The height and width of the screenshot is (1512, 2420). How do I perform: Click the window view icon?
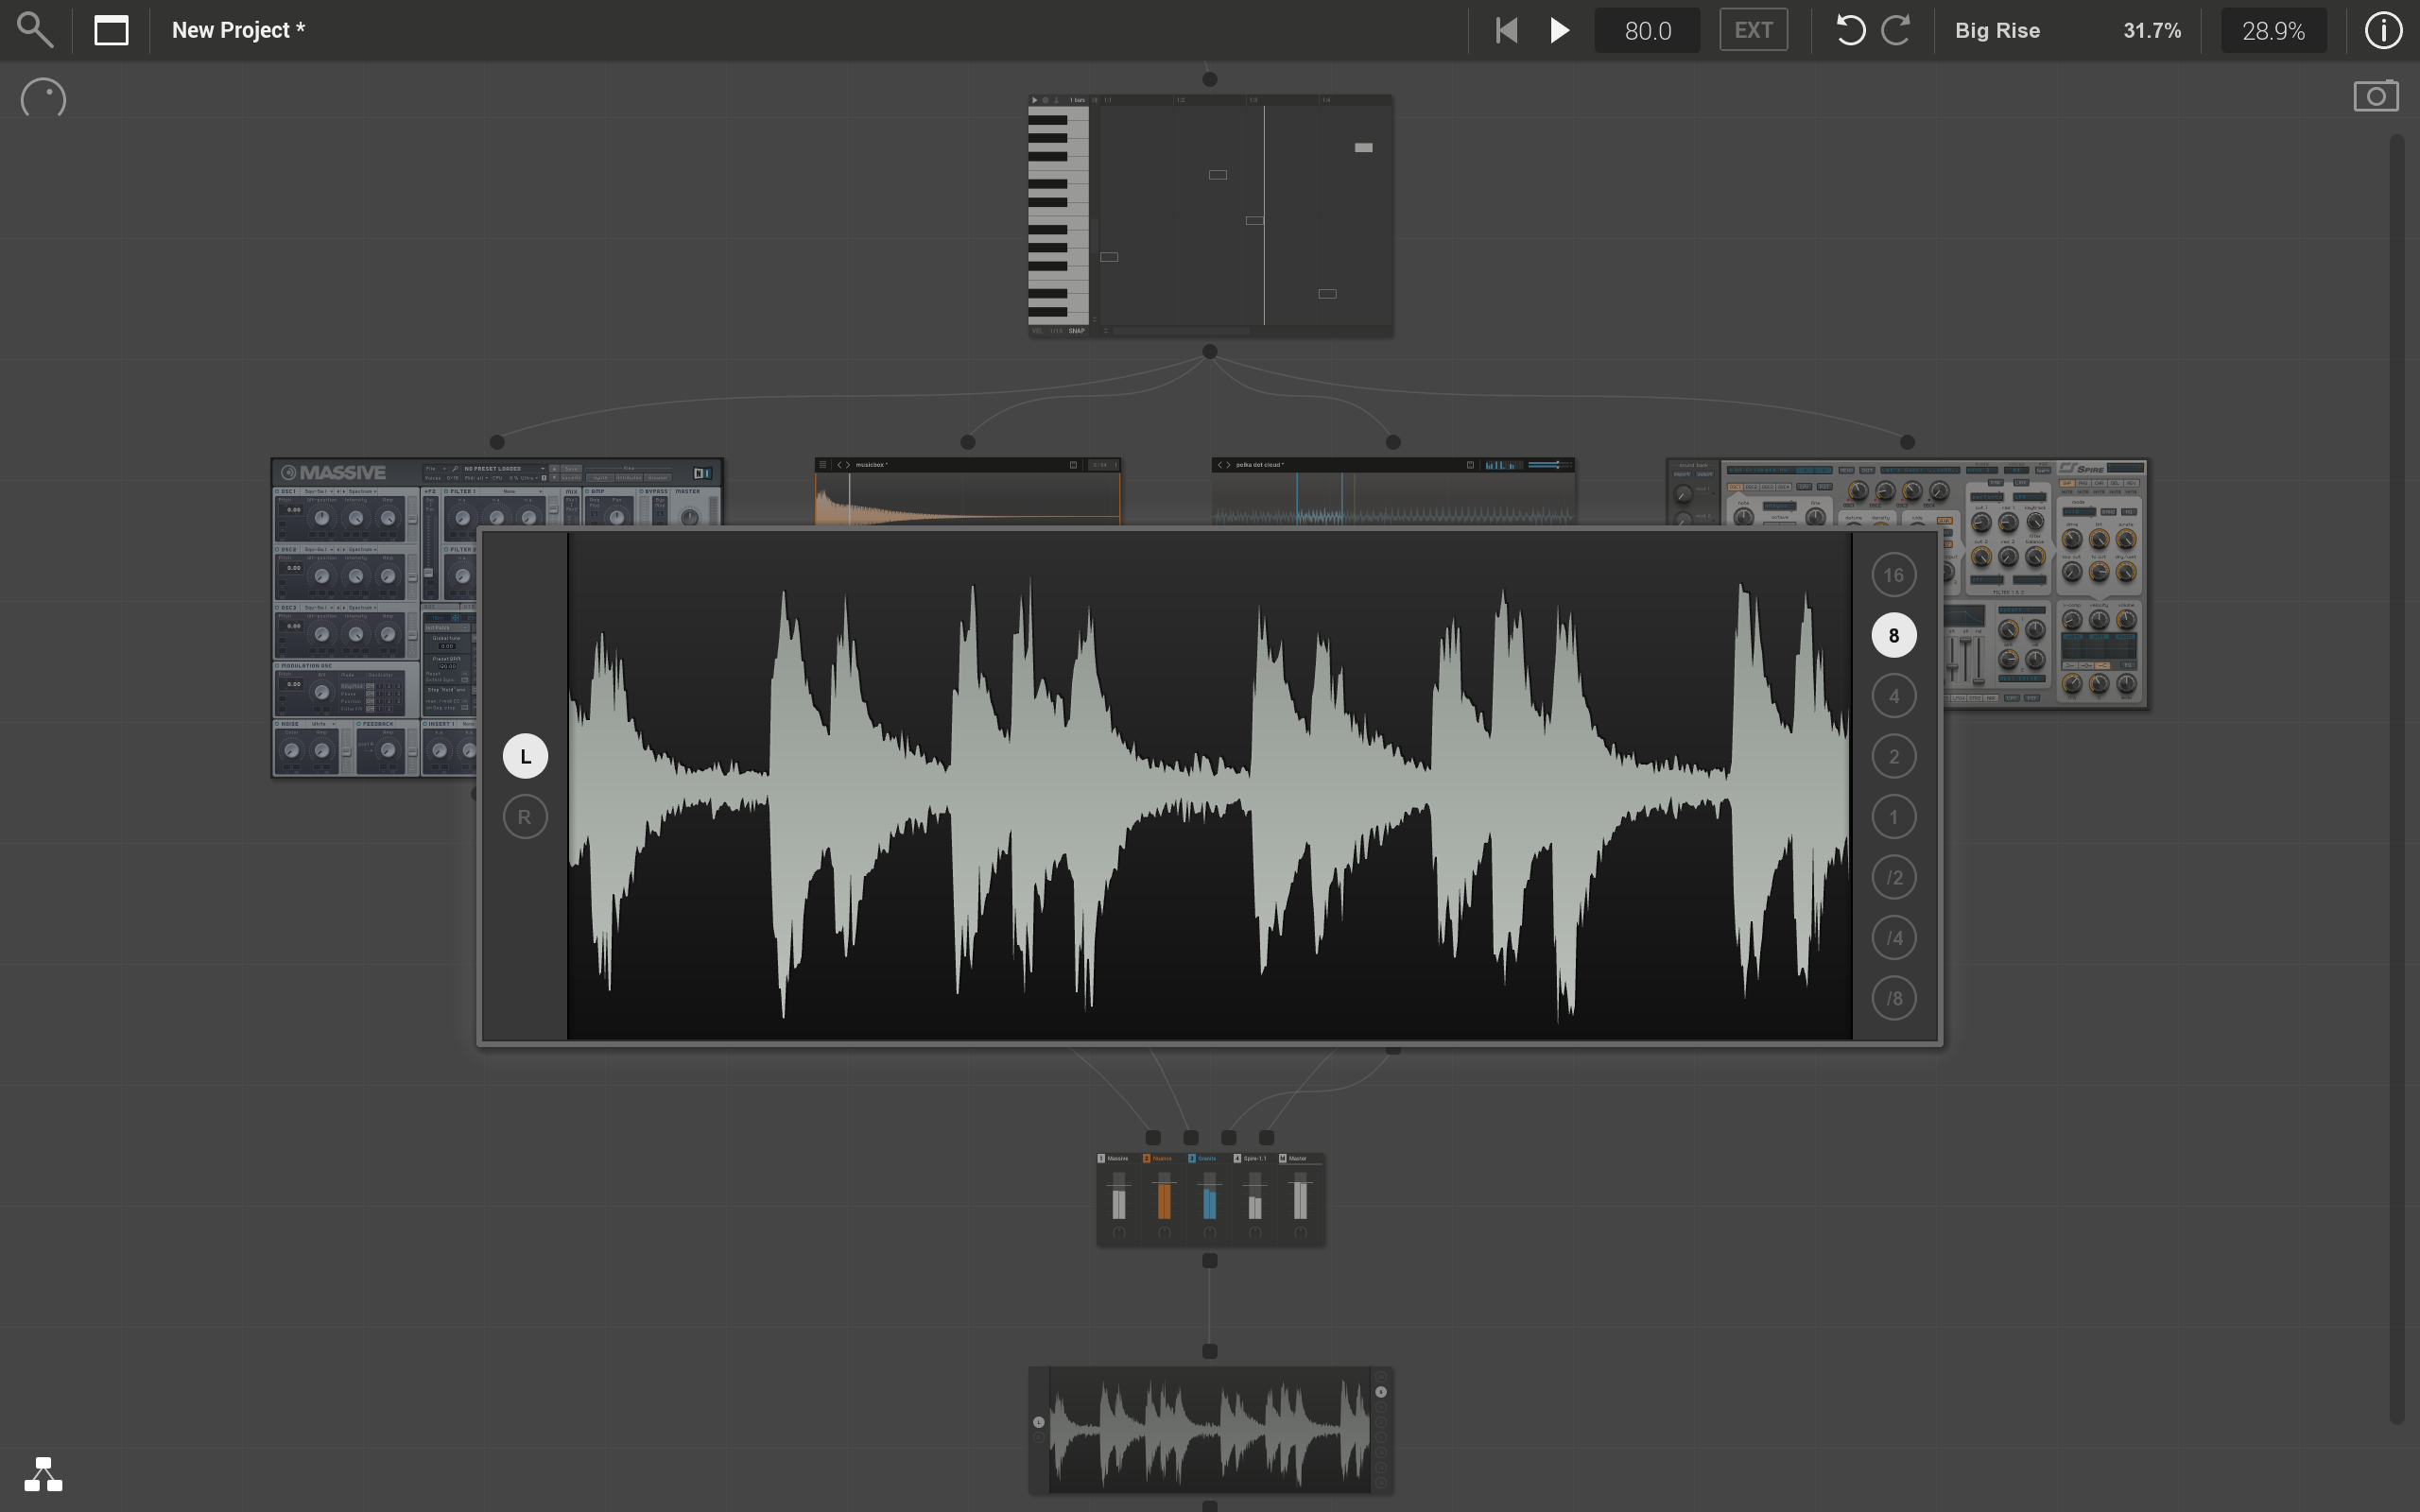[x=111, y=30]
